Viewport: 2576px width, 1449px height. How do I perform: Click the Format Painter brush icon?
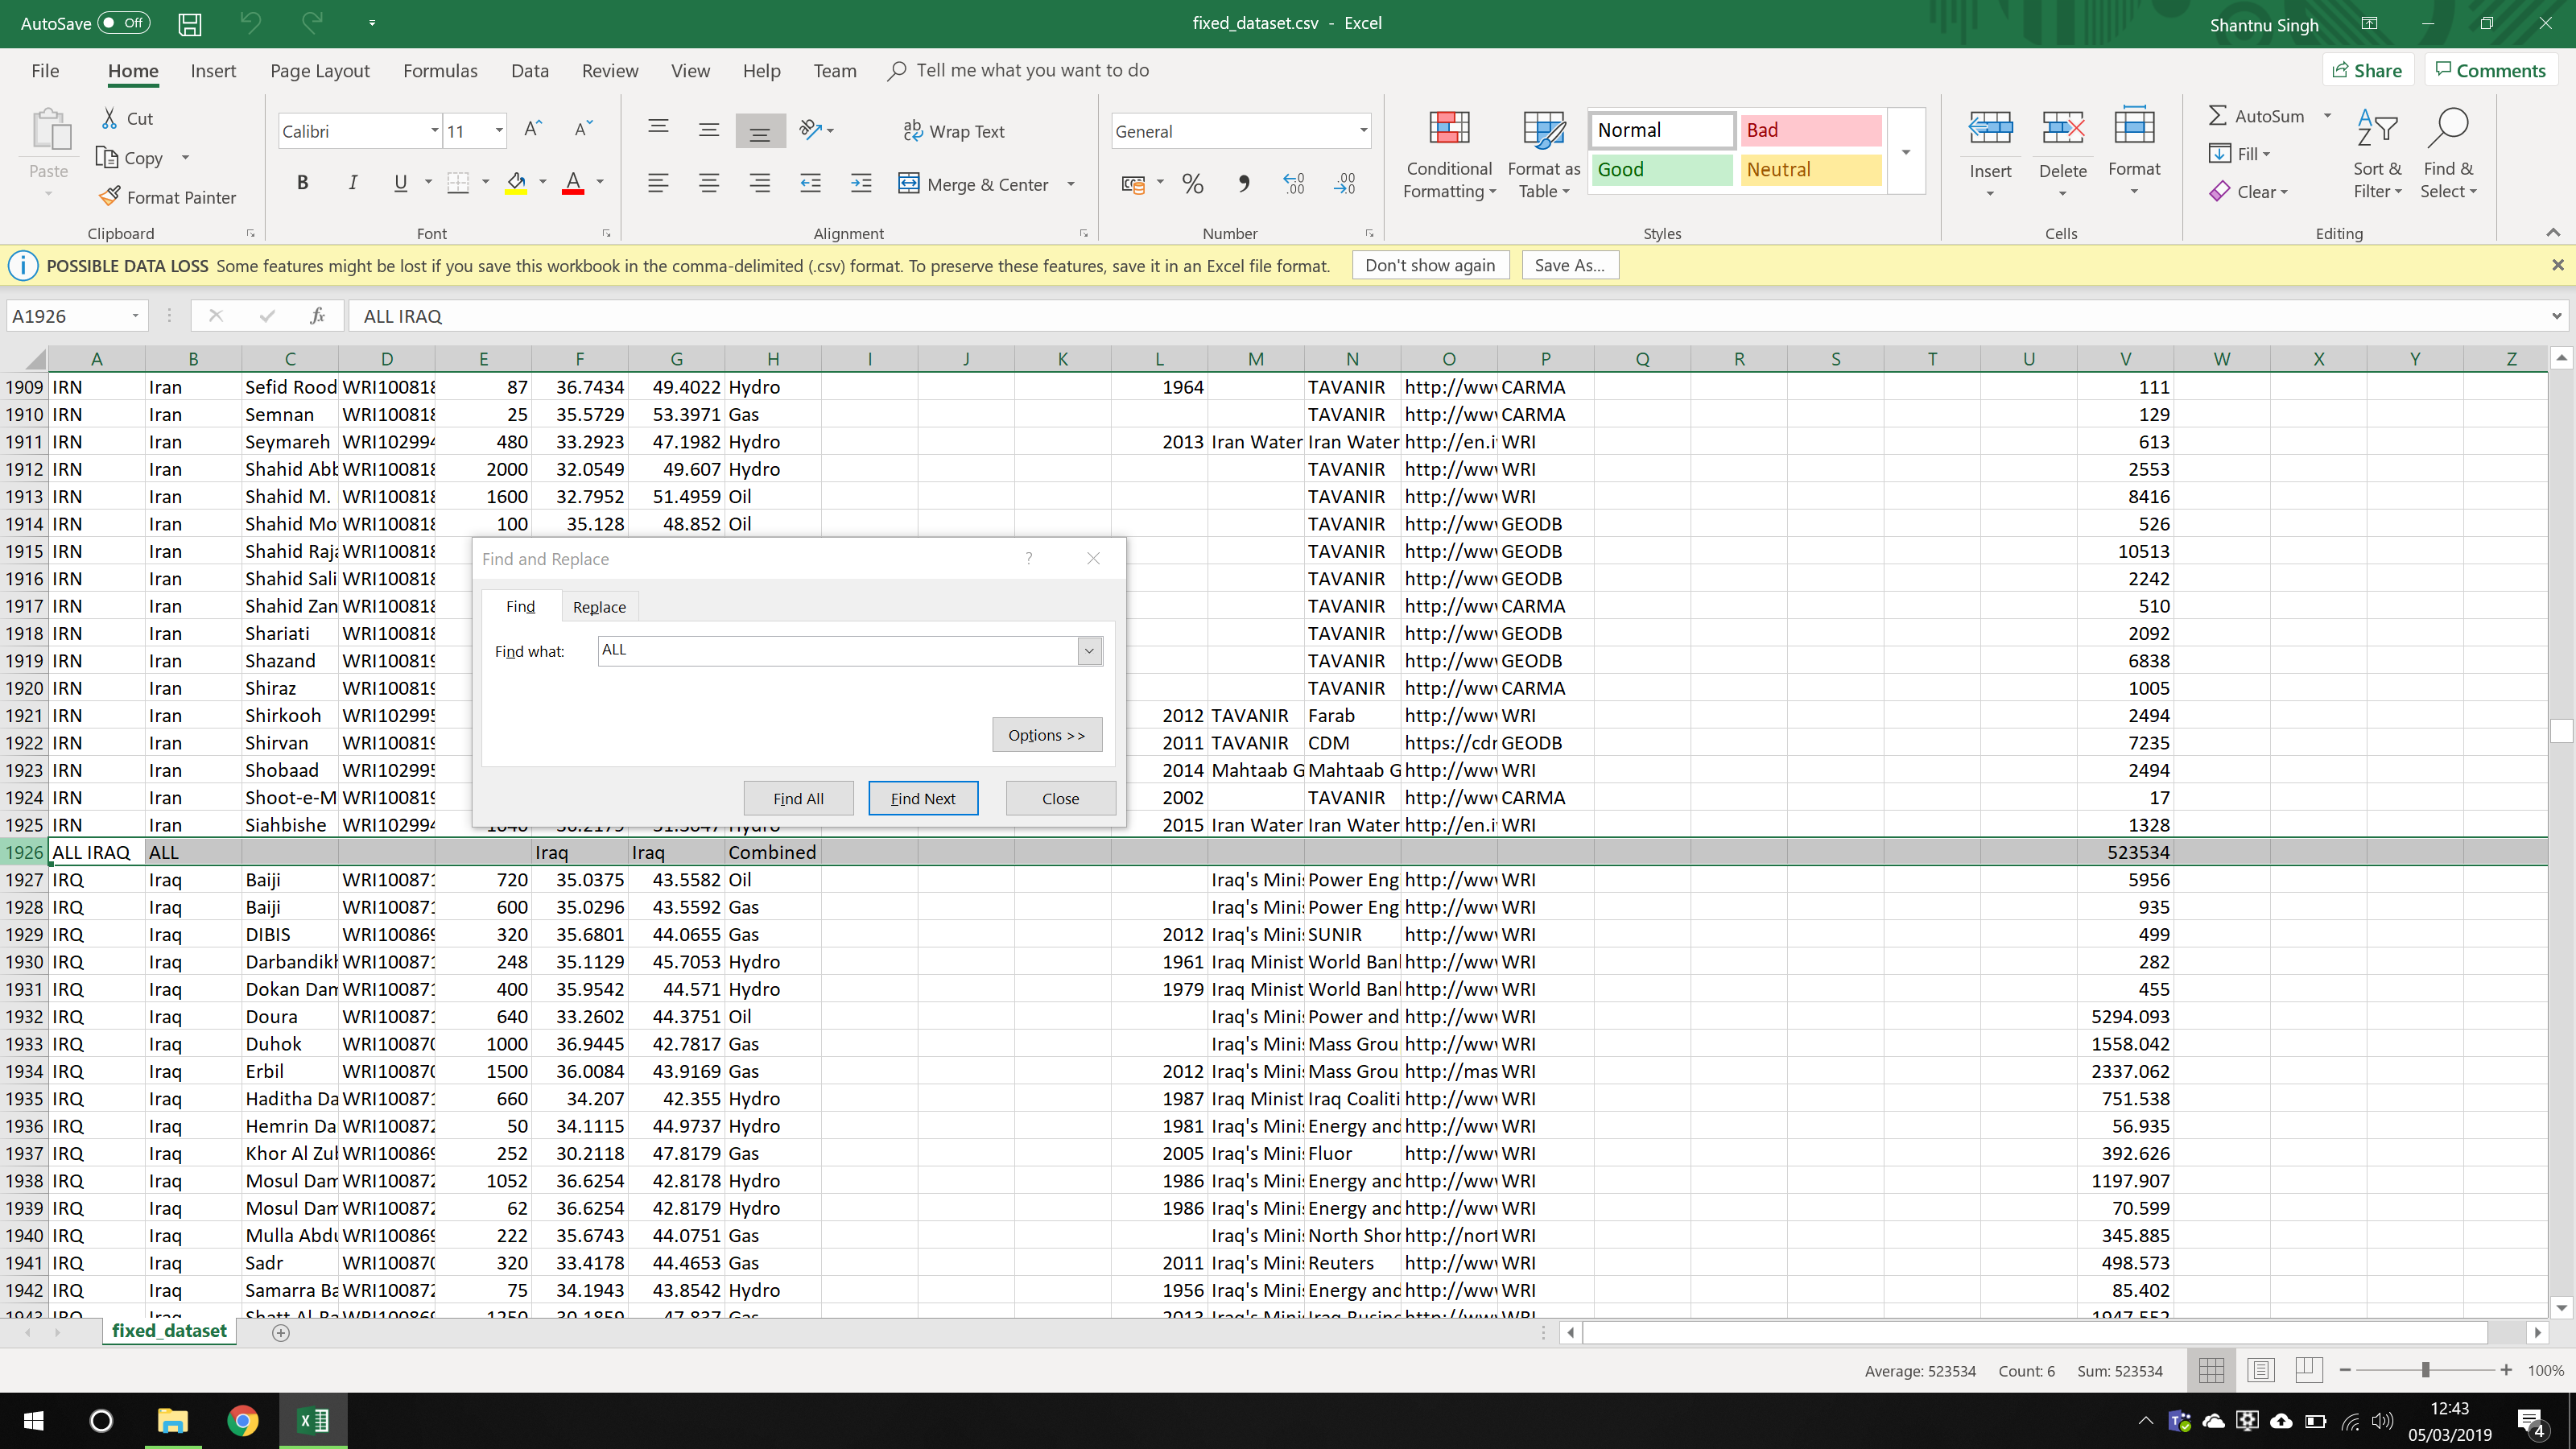pos(110,197)
